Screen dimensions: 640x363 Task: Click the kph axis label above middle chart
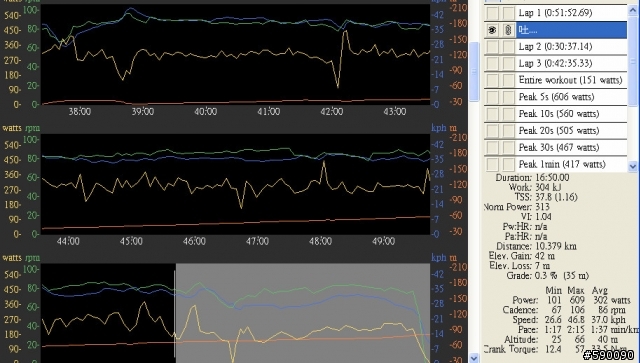click(x=439, y=128)
